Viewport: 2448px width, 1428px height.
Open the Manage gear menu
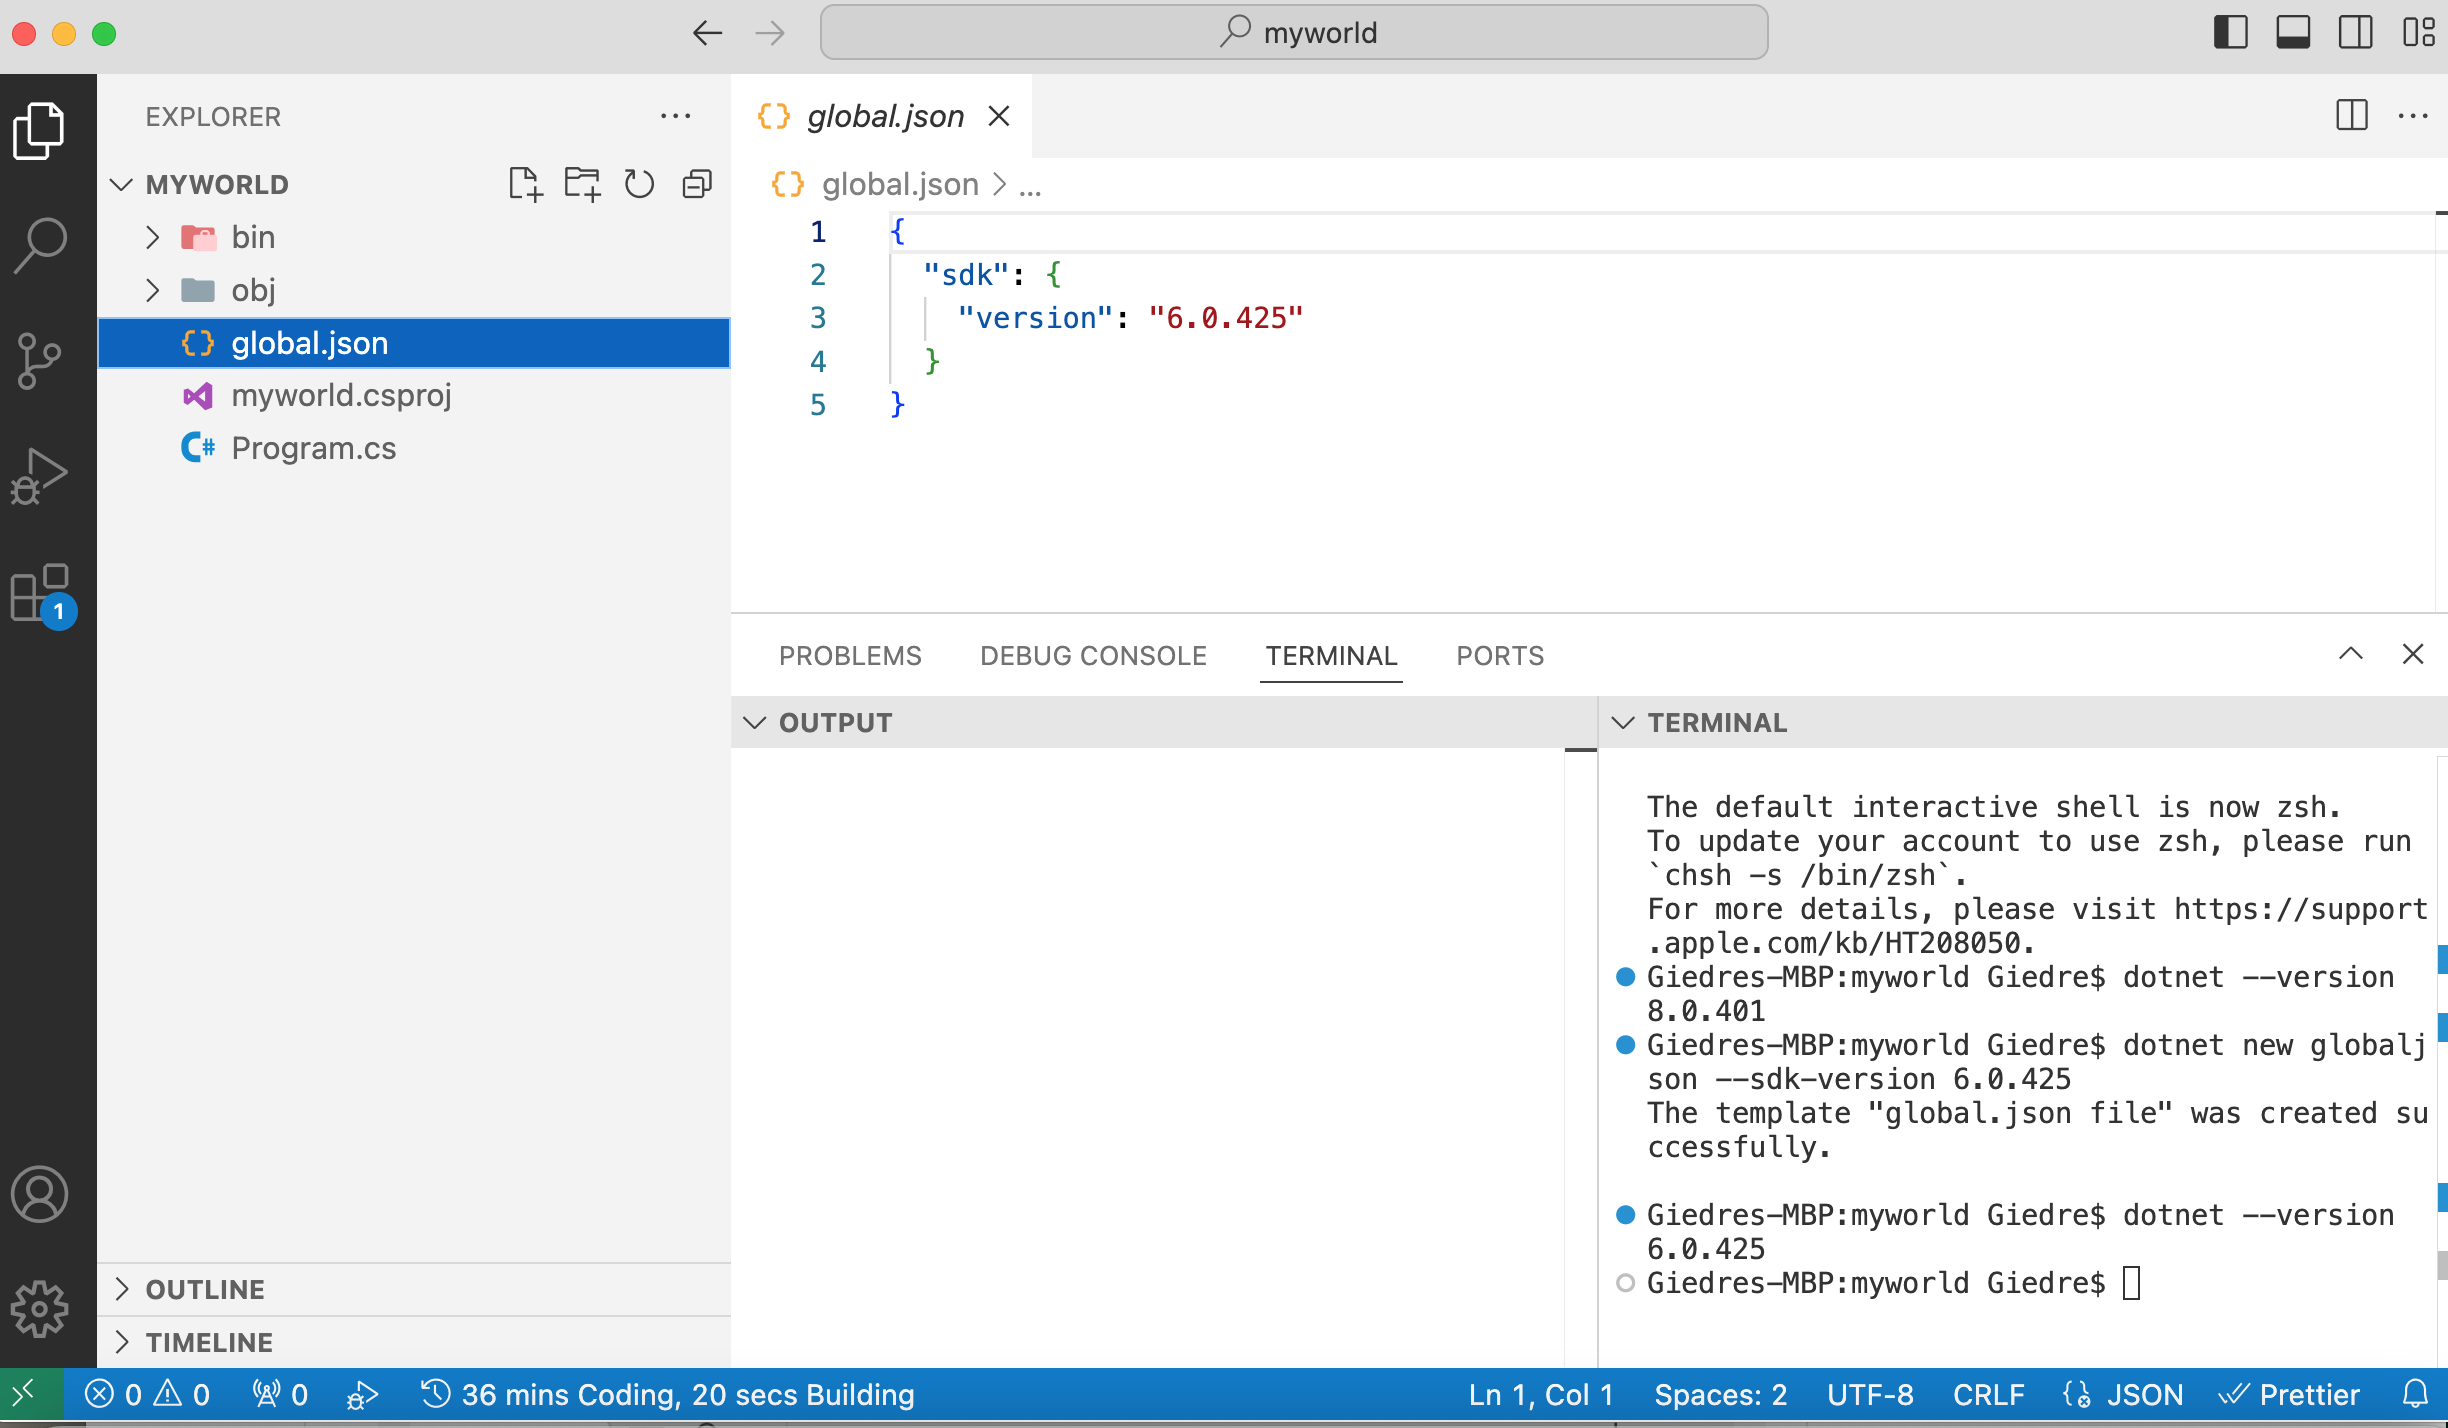40,1308
